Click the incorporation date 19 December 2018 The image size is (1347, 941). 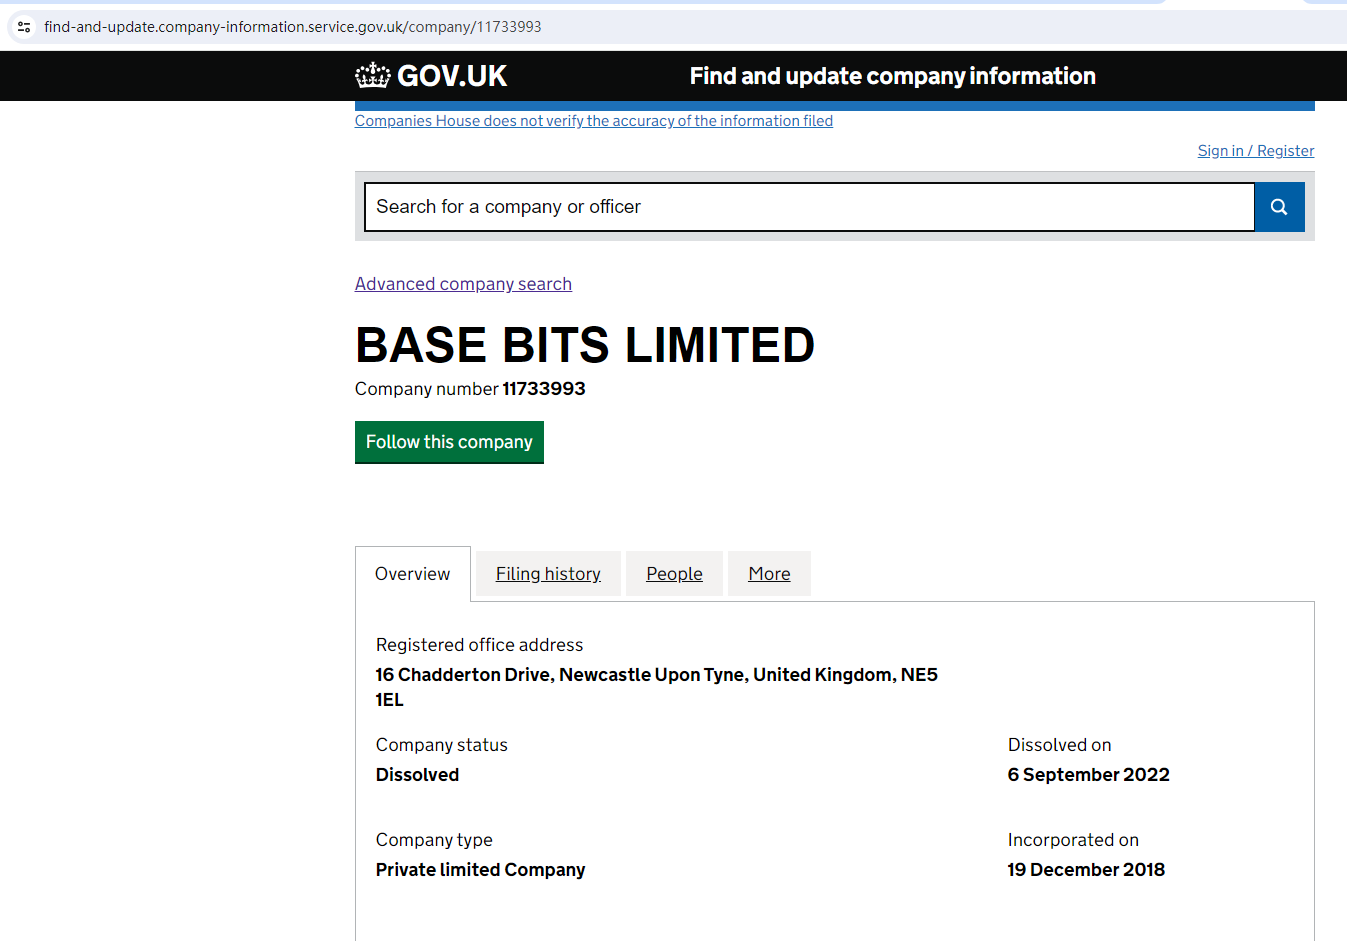[1086, 870]
